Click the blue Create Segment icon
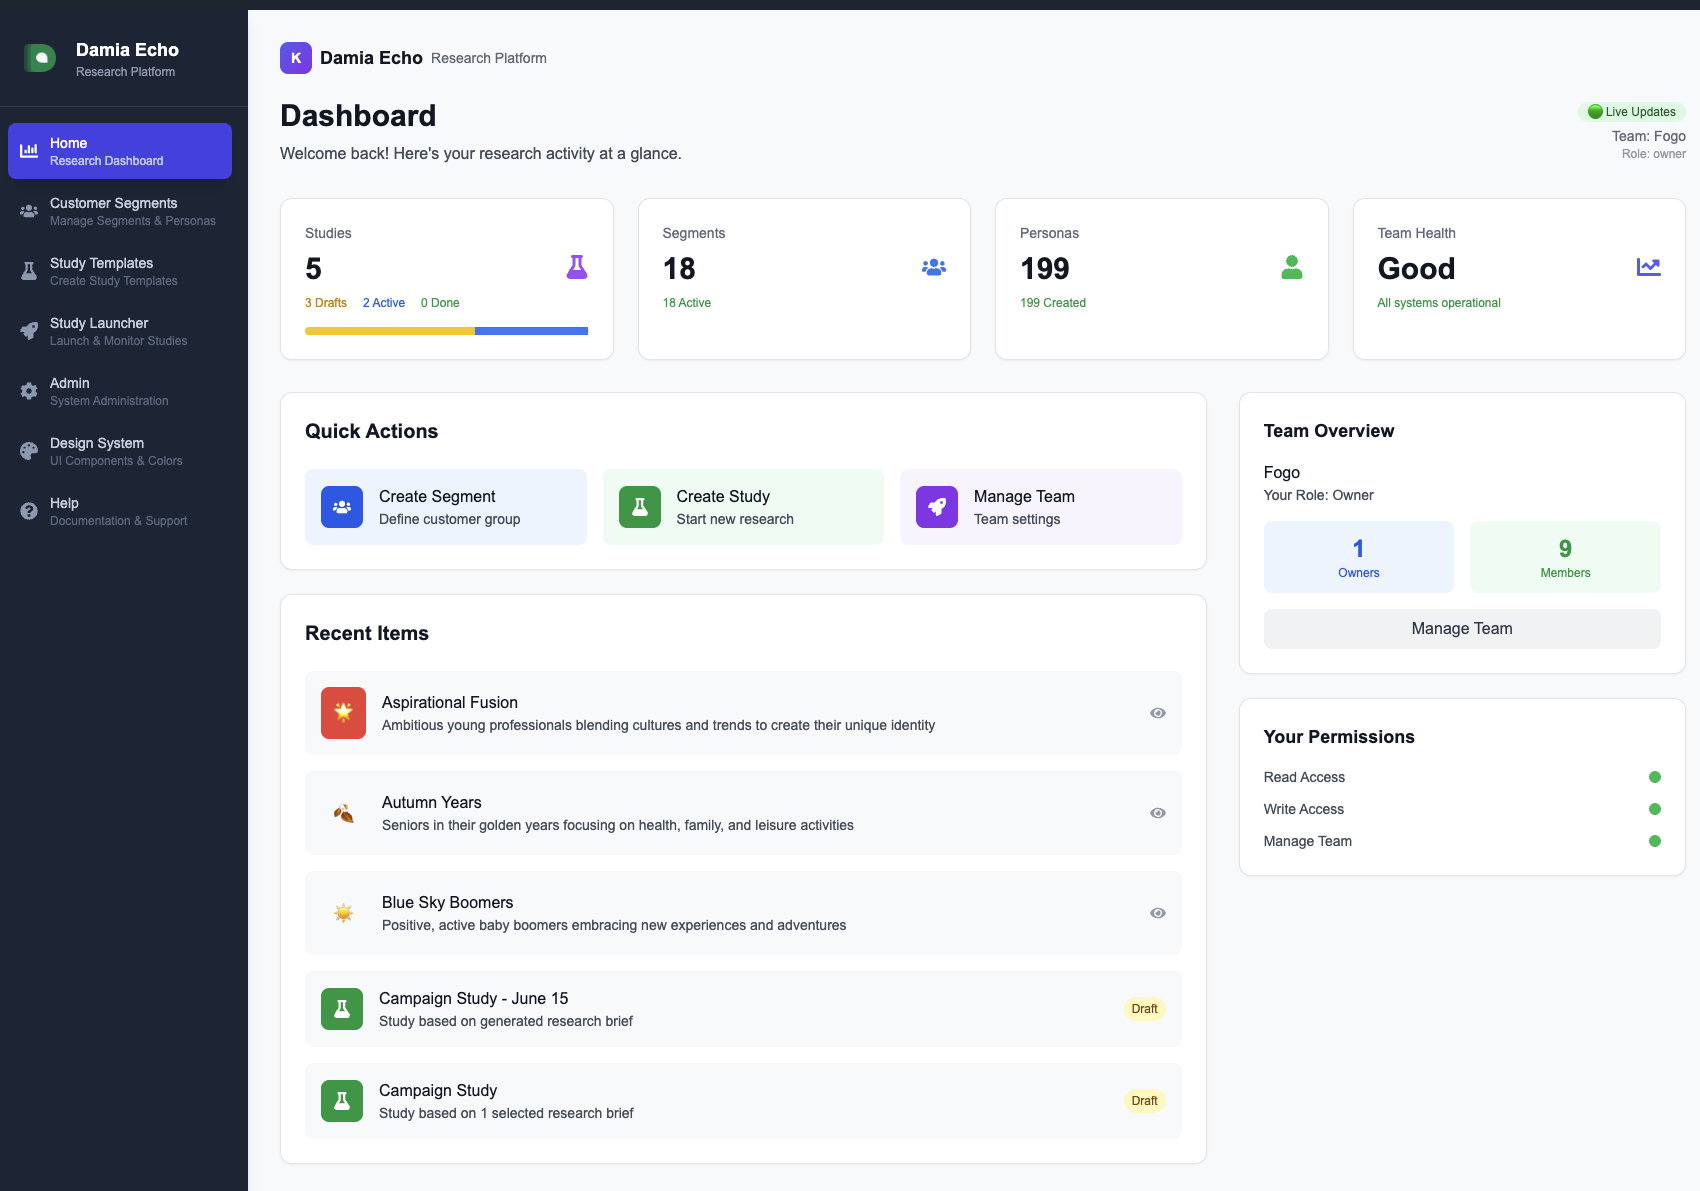 pyautogui.click(x=342, y=507)
